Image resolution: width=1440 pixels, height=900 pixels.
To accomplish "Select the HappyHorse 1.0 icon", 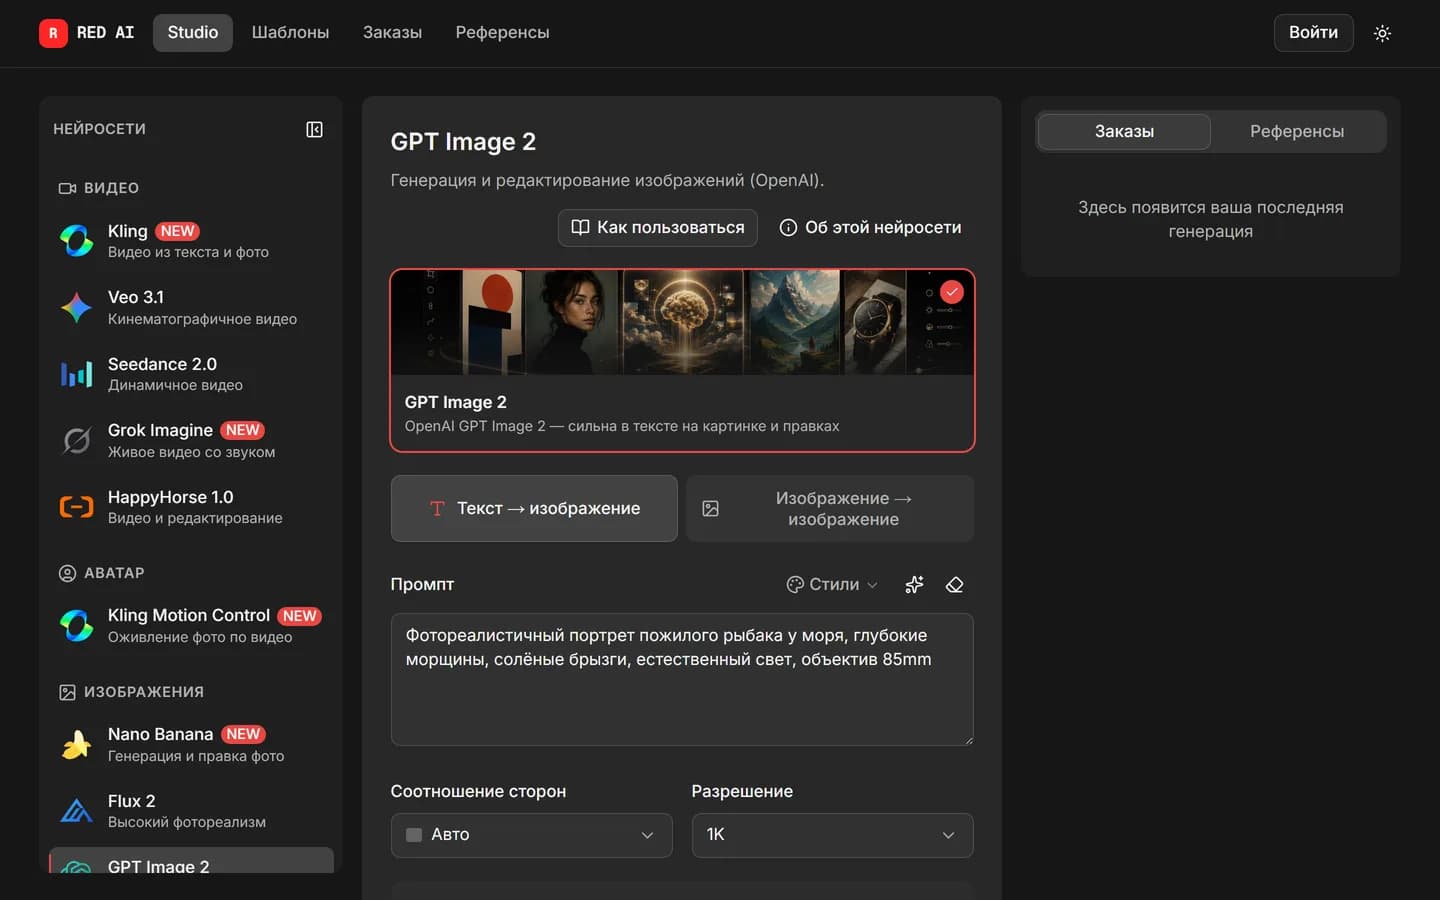I will tap(77, 507).
